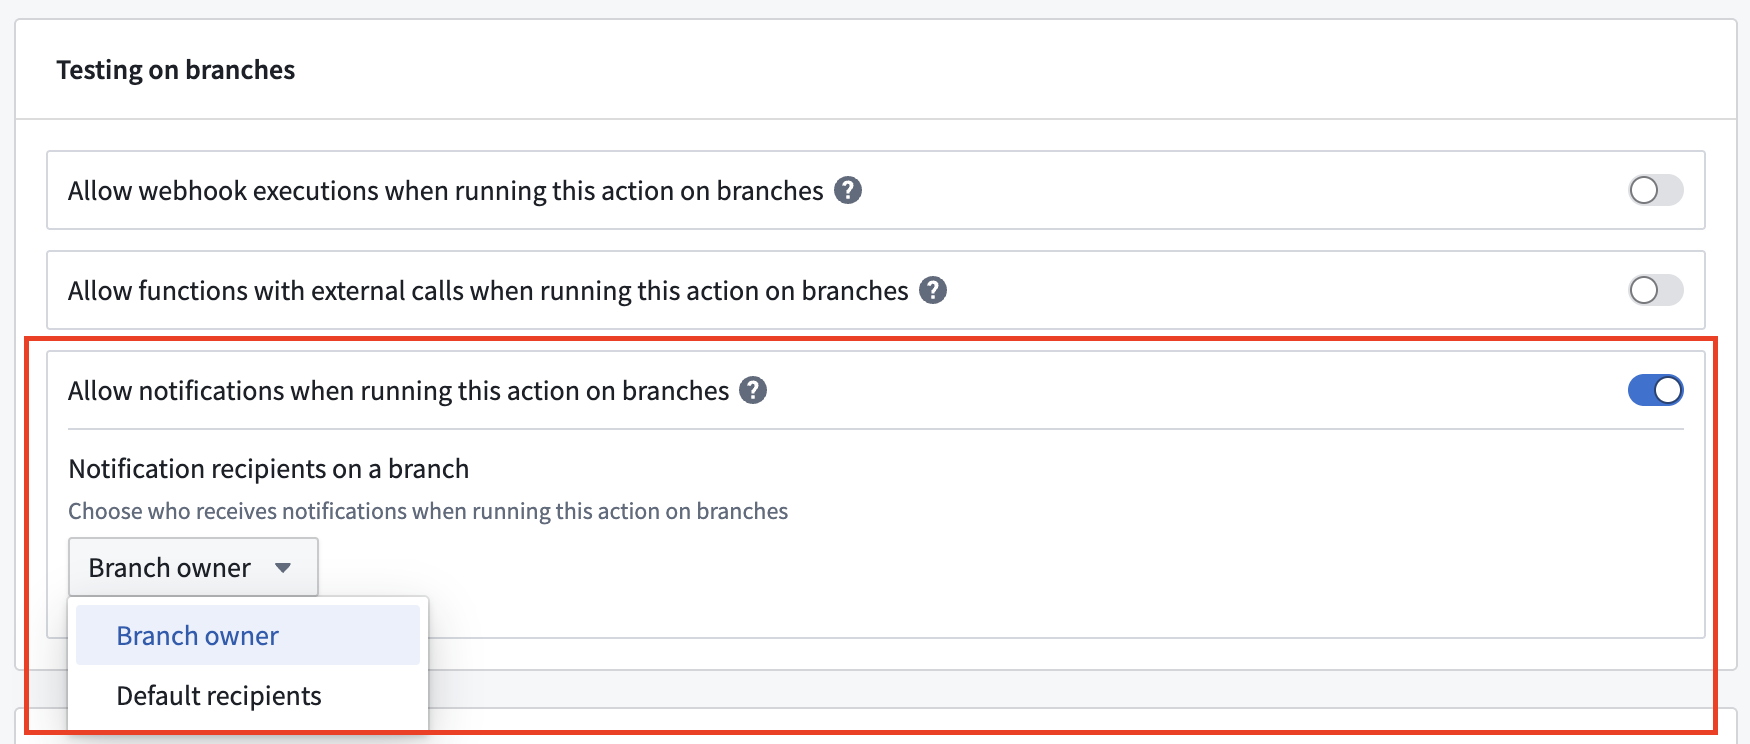Select 'Default recipients' from the dropdown
Viewport: 1750px width, 744px height.
pos(219,695)
